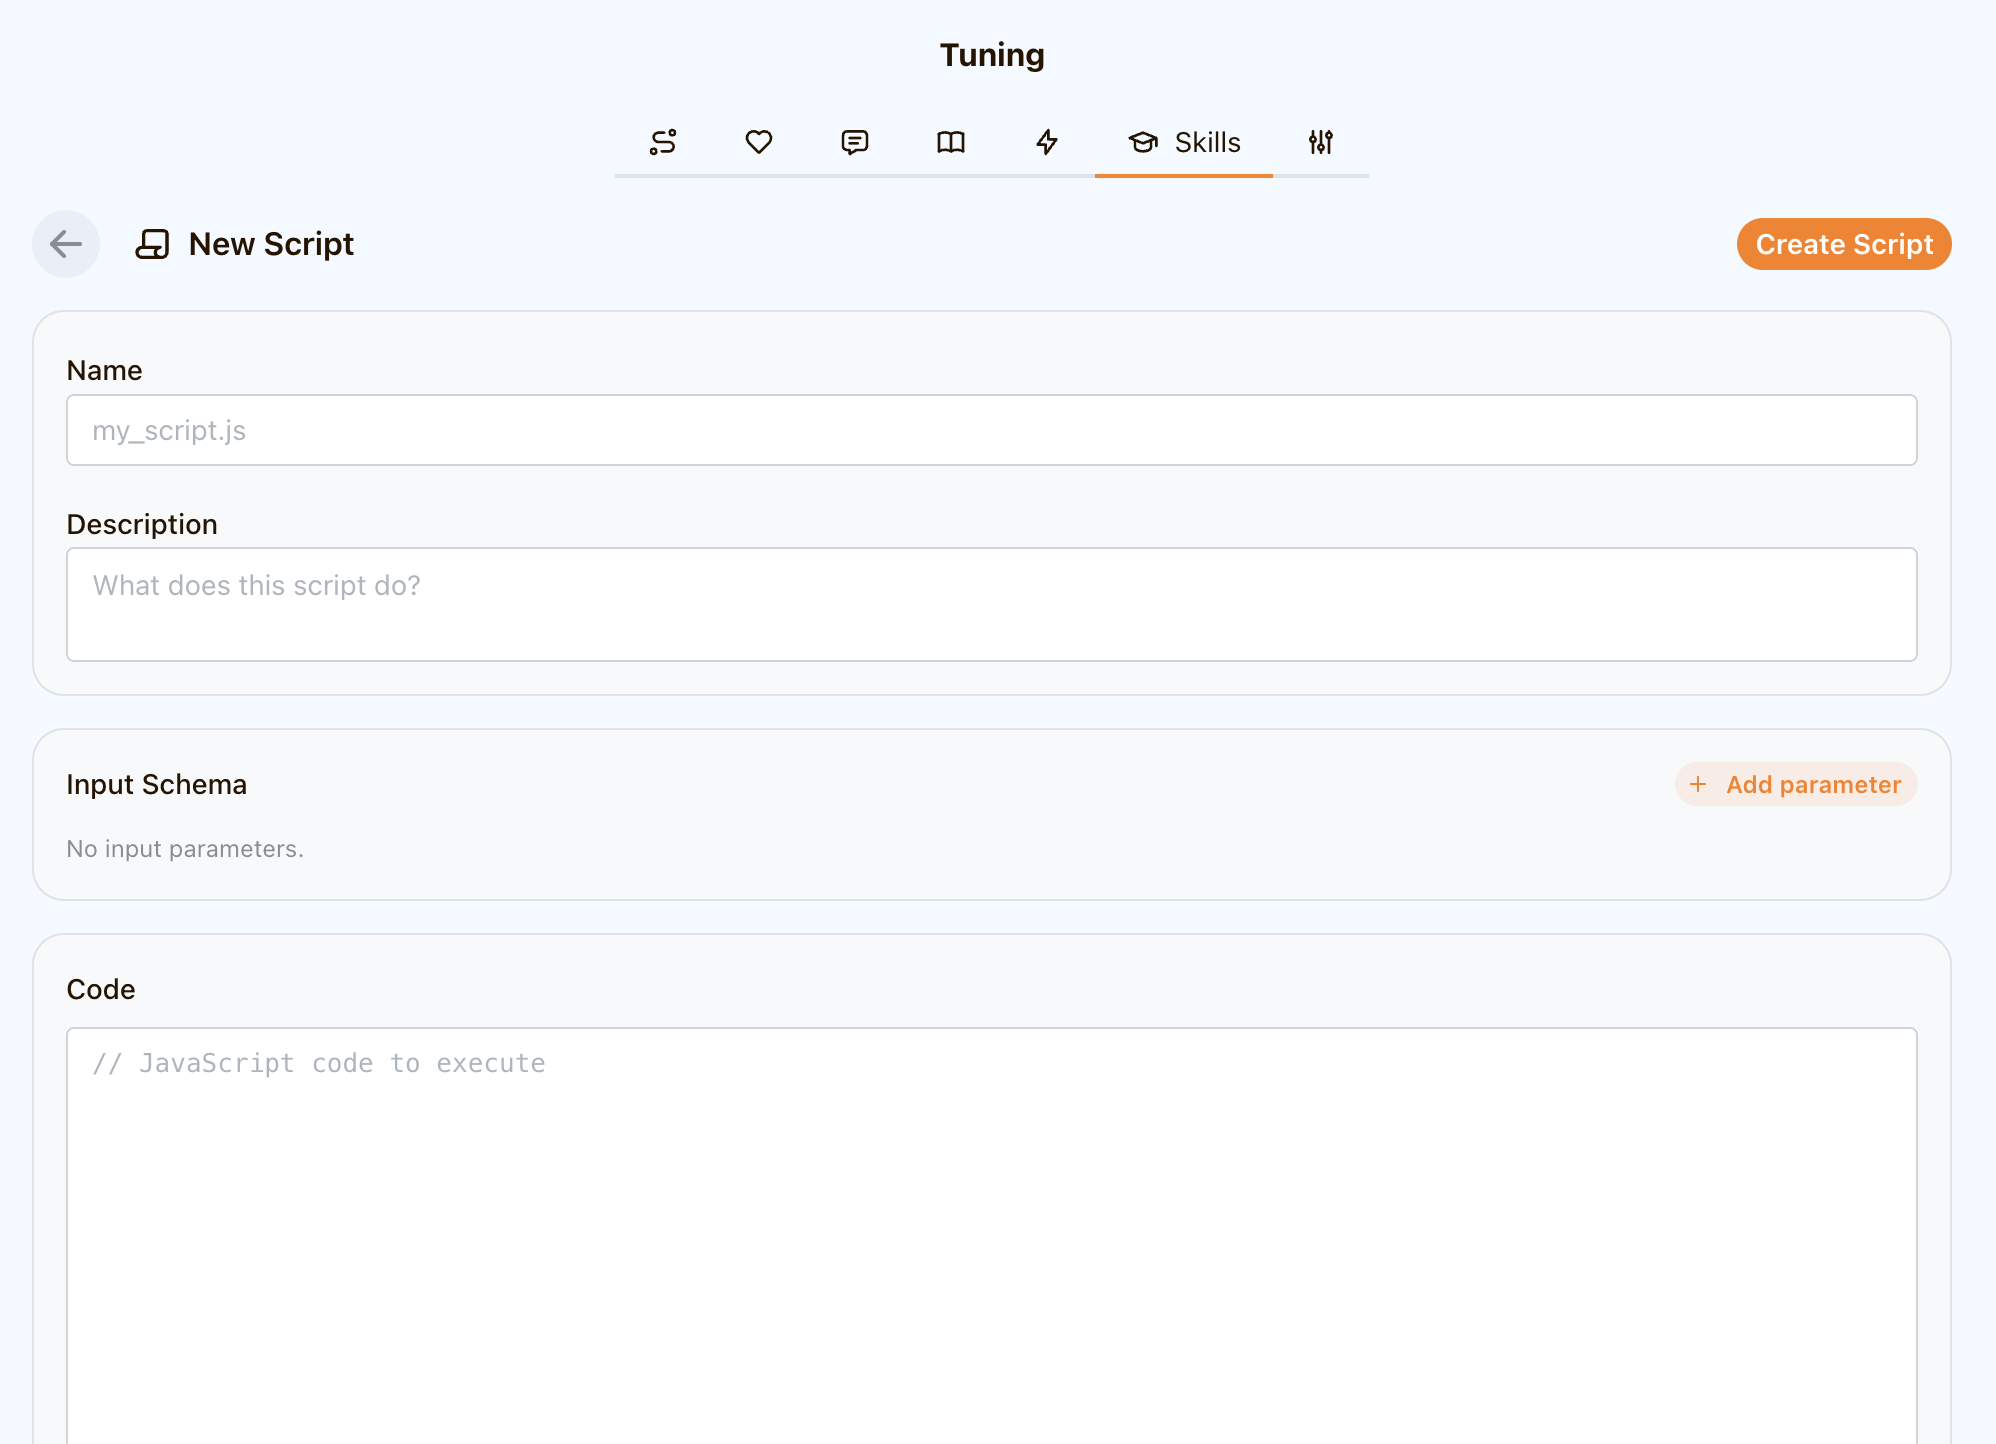Click the Input Schema section header
Screen dimensions: 1996x1444
156,784
